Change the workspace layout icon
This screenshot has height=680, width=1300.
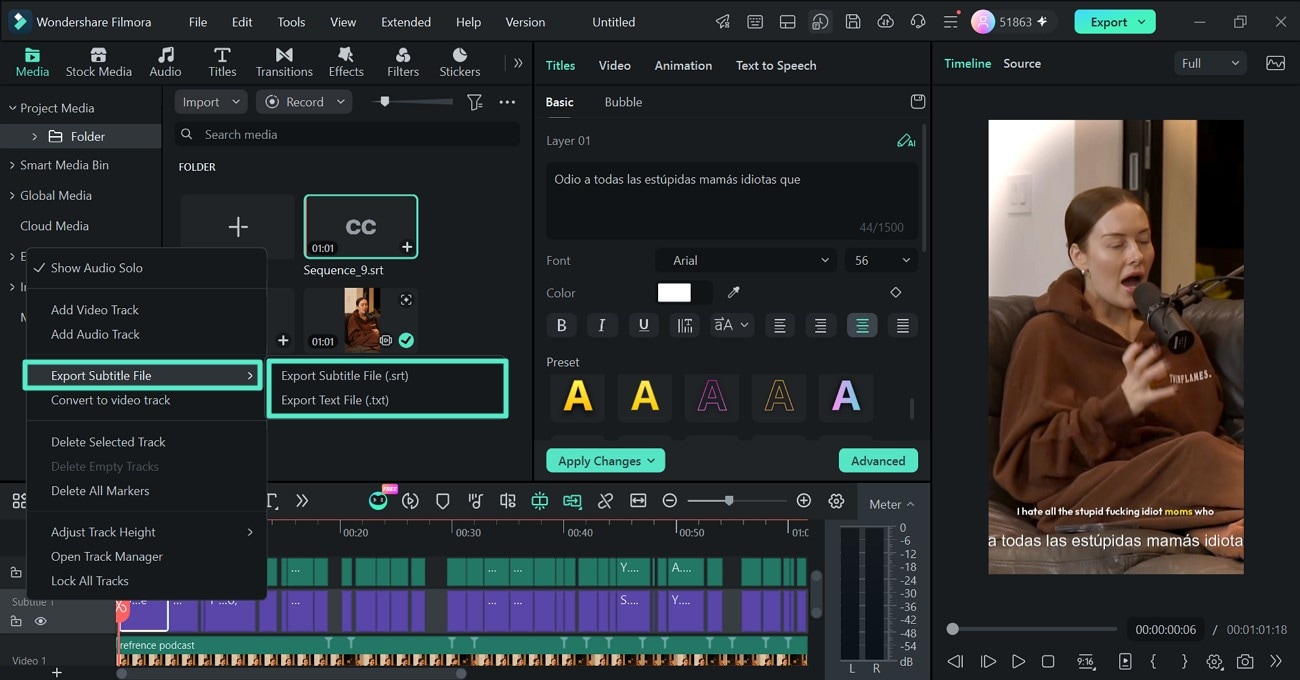[x=787, y=22]
